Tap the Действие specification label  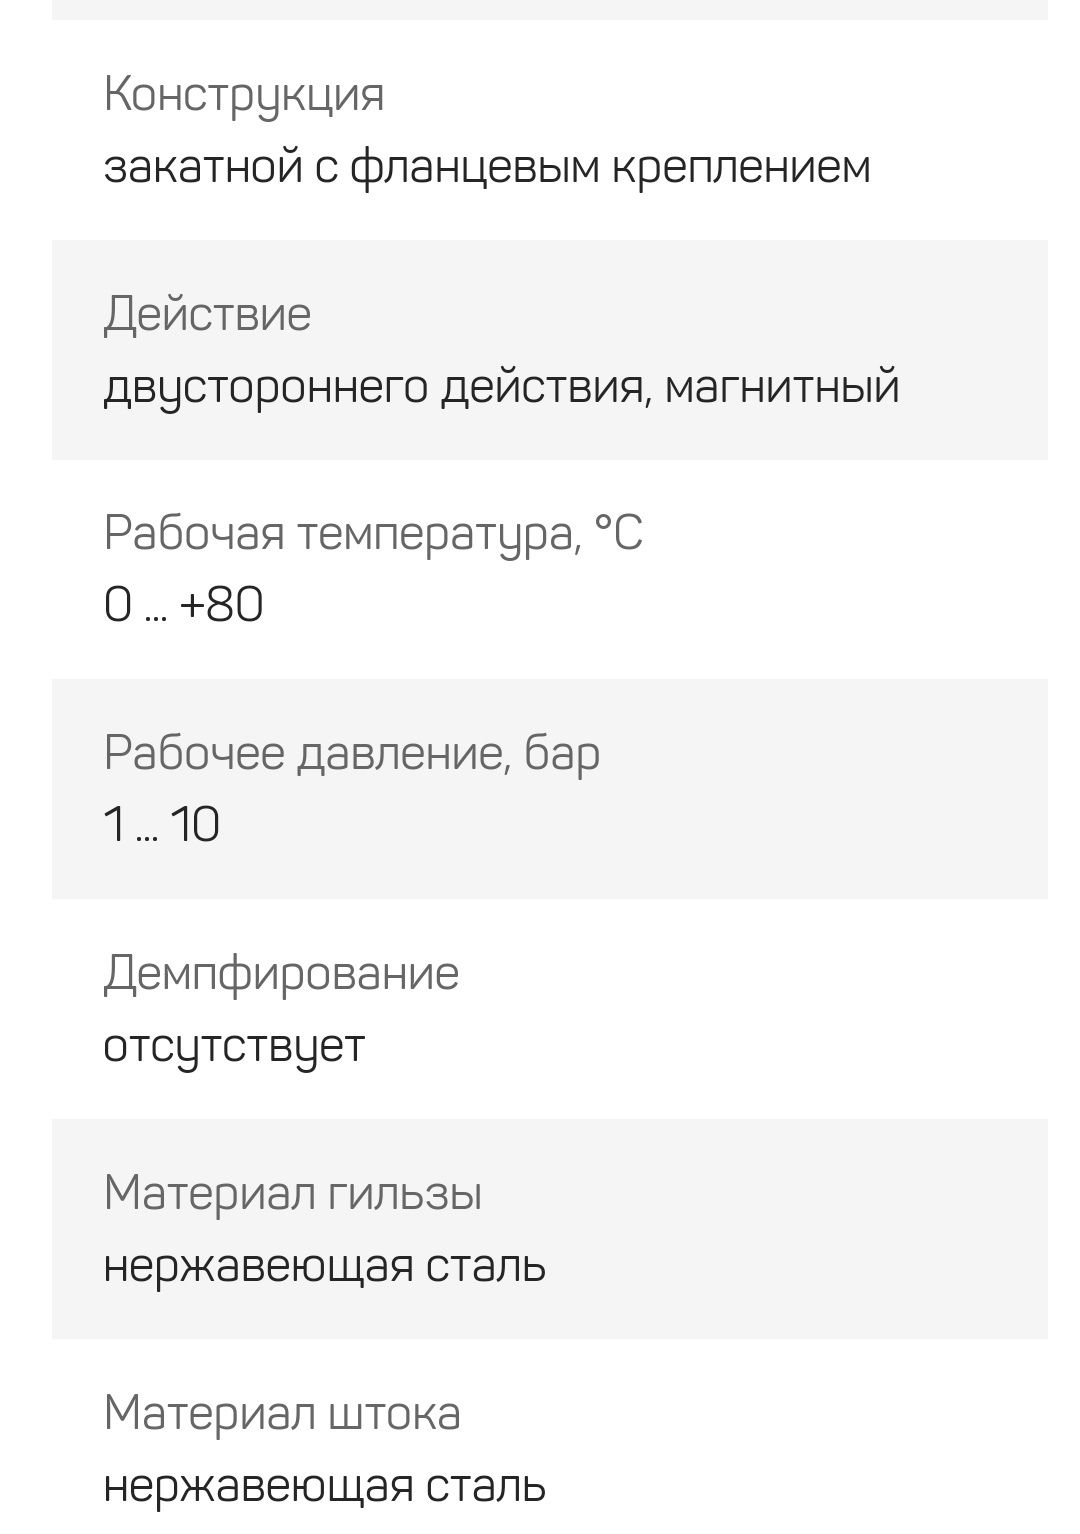tap(207, 314)
